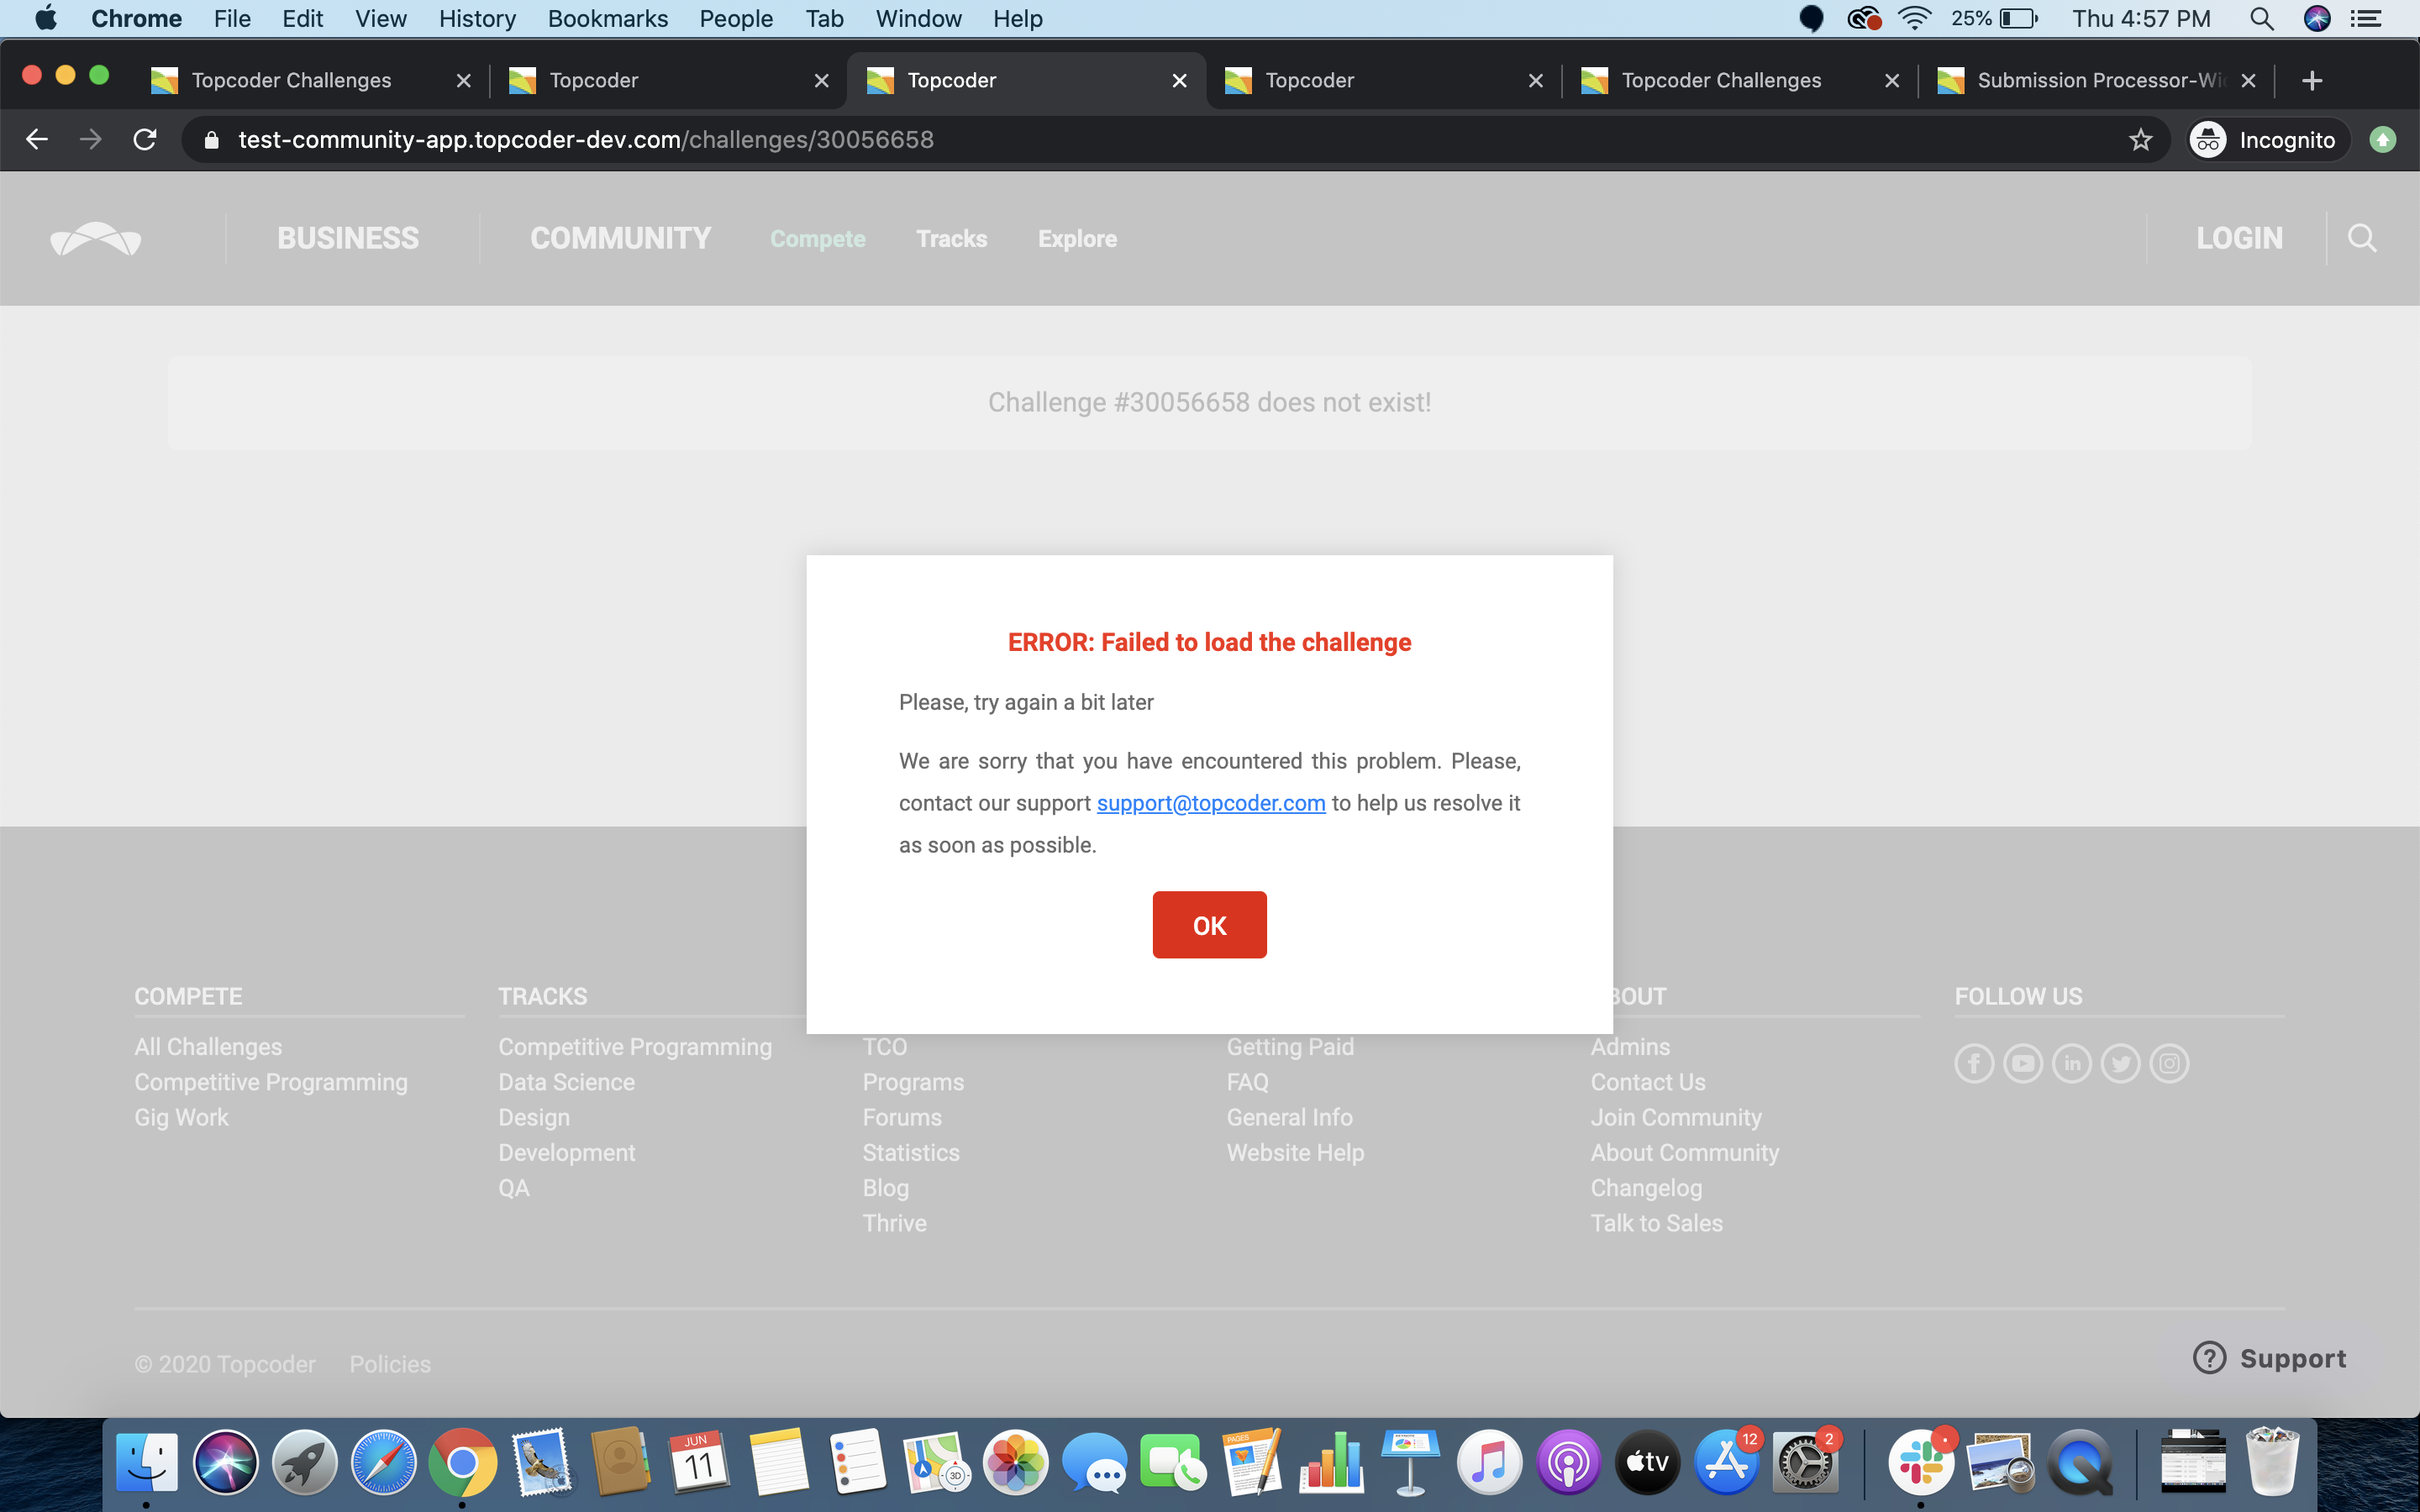Open Talk to Sales footer link
The width and height of the screenshot is (2420, 1512).
coord(1656,1223)
